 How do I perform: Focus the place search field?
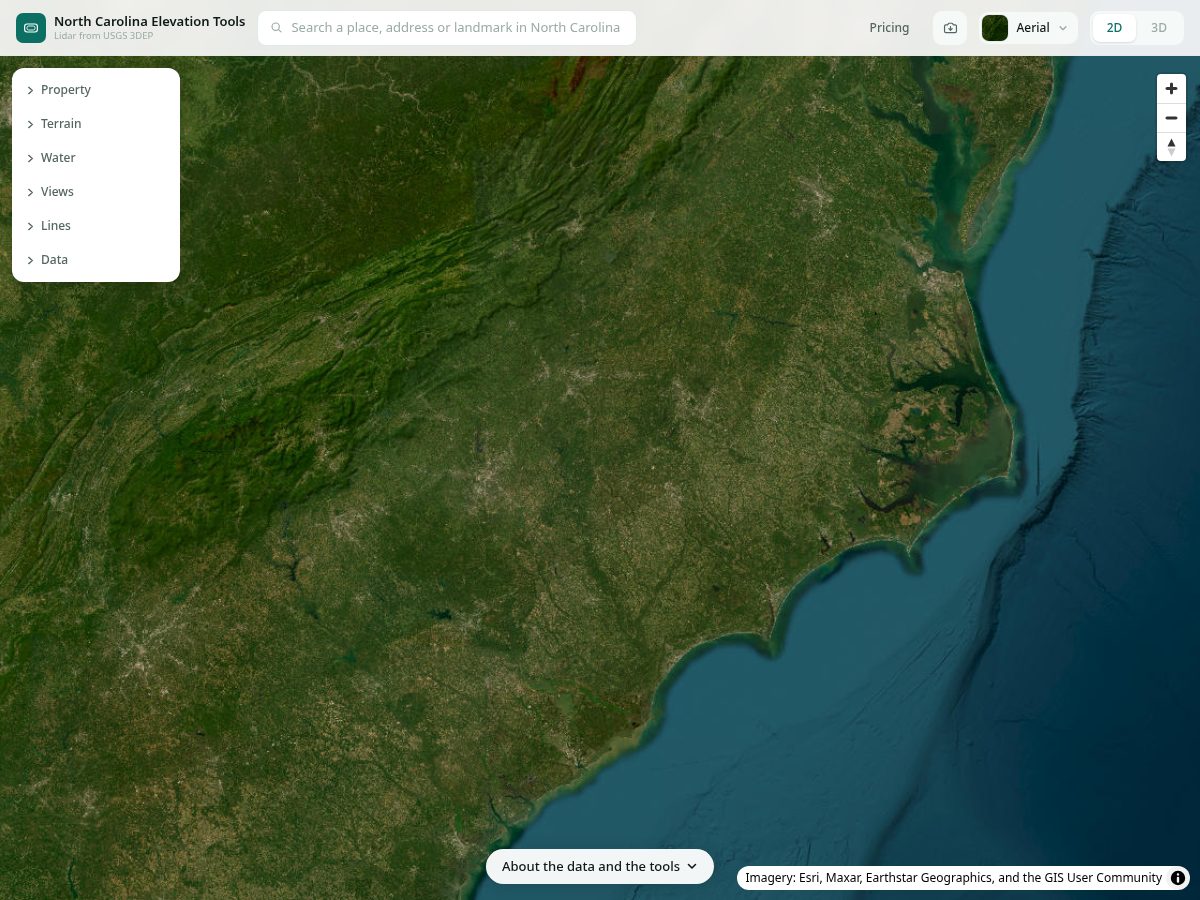(447, 28)
